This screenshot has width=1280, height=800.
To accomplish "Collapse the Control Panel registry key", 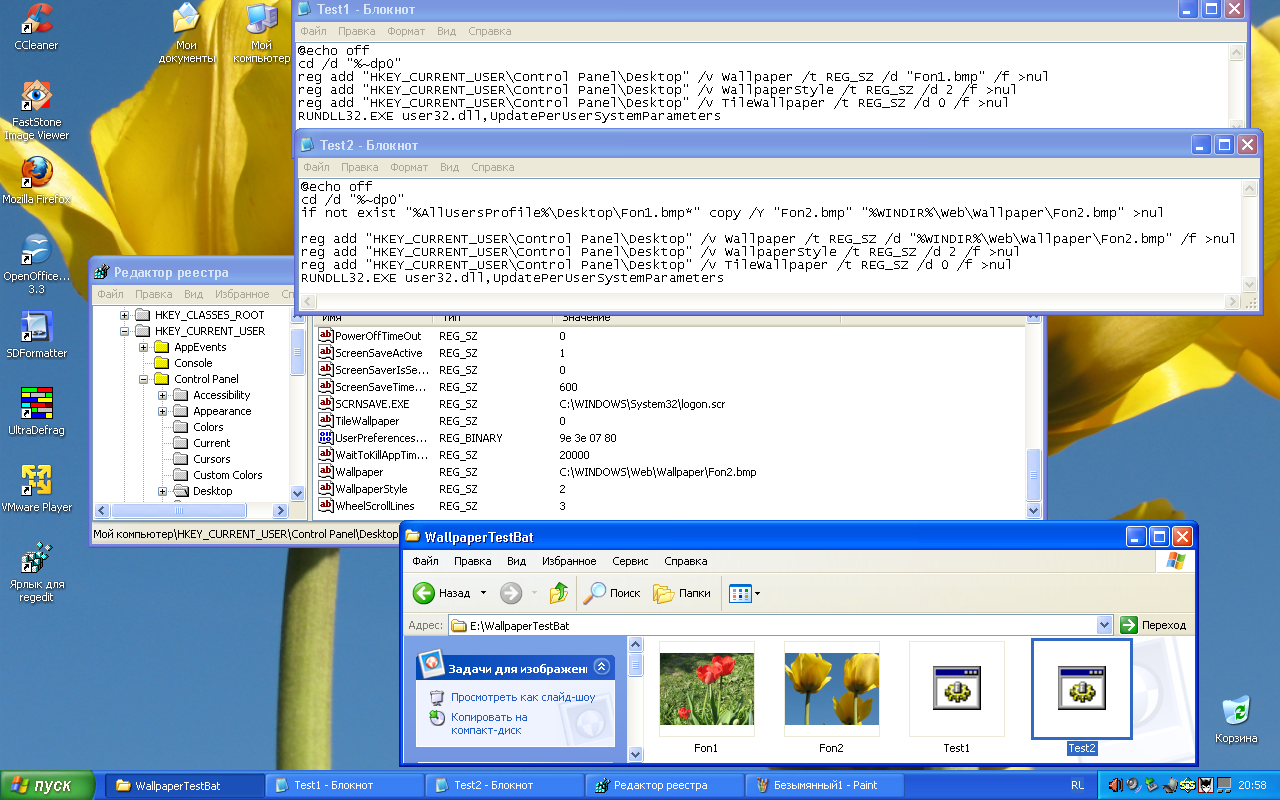I will pyautogui.click(x=144, y=379).
